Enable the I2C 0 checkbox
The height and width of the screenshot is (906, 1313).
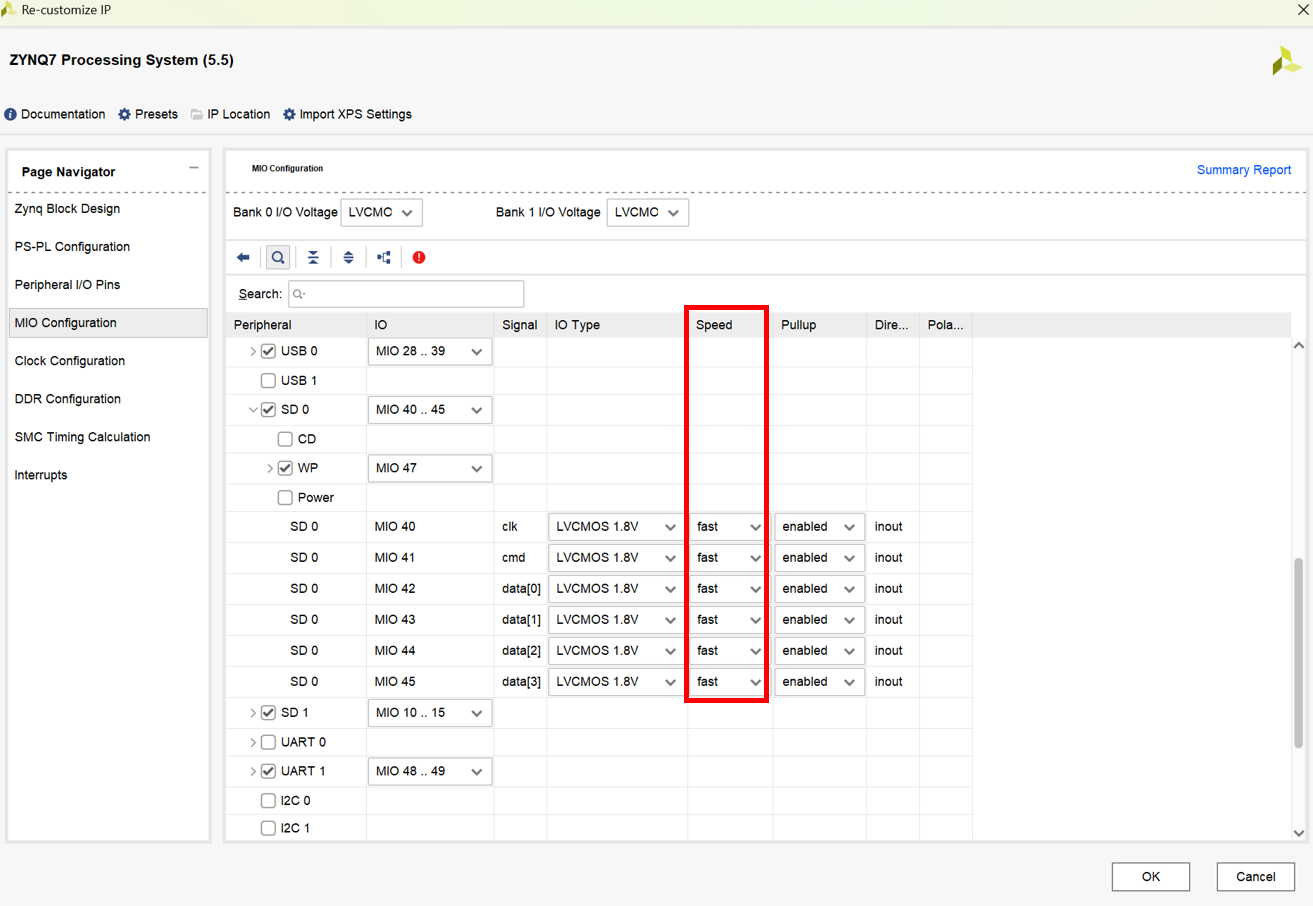tap(268, 800)
